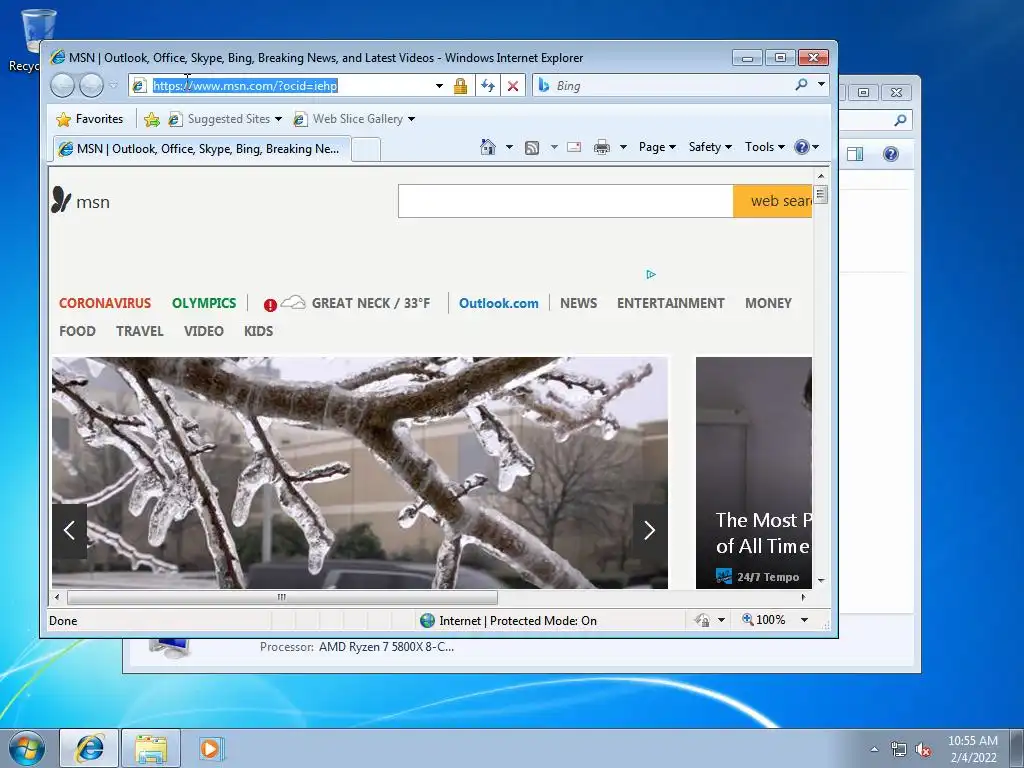Open the search provider dropdown arrow
Image resolution: width=1024 pixels, height=768 pixels.
click(821, 84)
